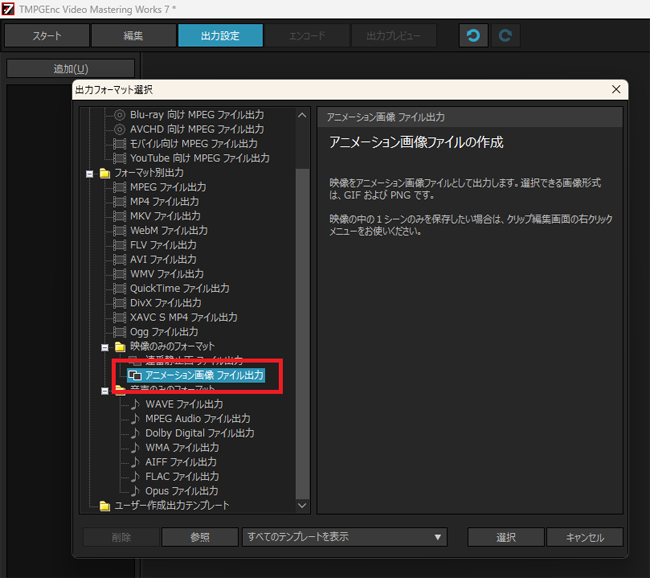Select the ユーザー作成出力テンプレート label
This screenshot has width=650, height=578.
tap(172, 506)
